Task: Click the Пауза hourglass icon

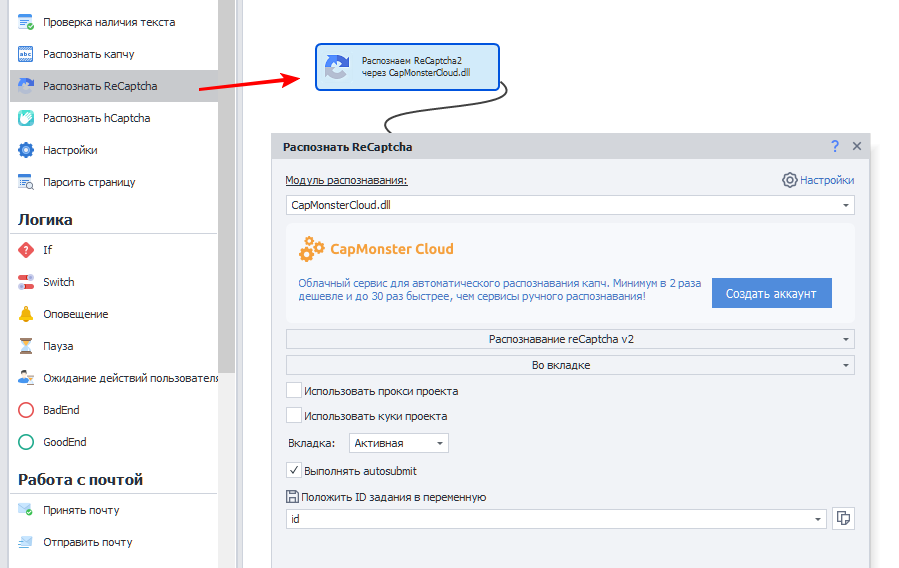Action: pos(26,346)
